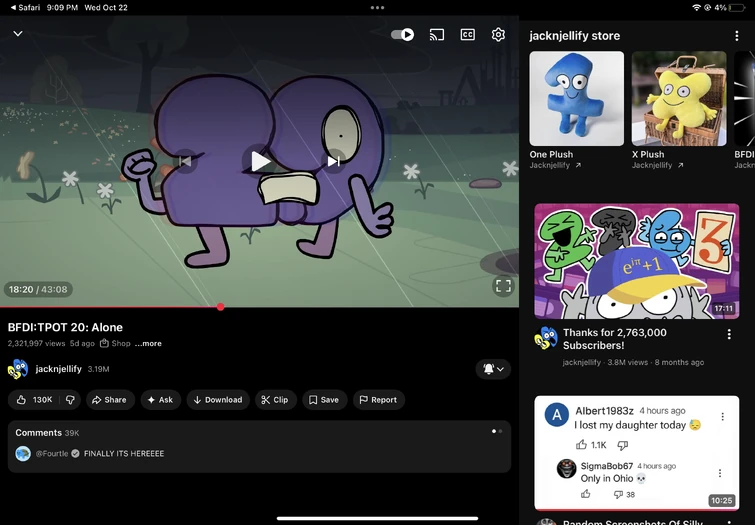Toggle closed captions (CC)
755x525 pixels.
[x=468, y=35]
